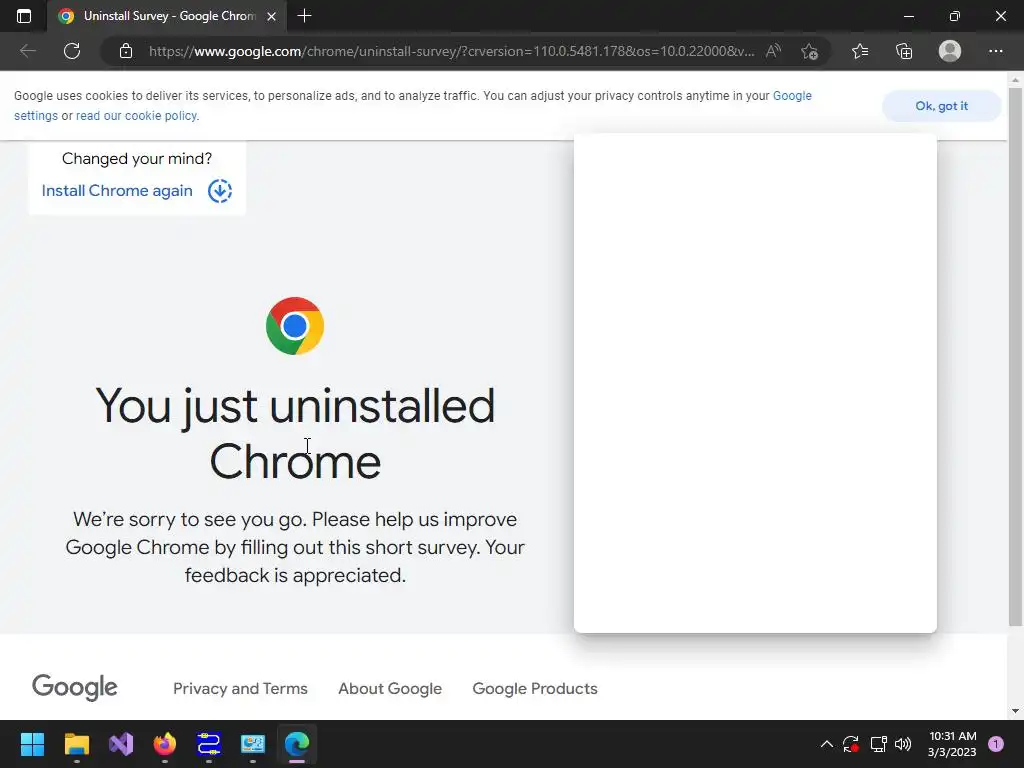The width and height of the screenshot is (1024, 768).
Task: Accept cookies with Ok, got it
Action: 941,106
